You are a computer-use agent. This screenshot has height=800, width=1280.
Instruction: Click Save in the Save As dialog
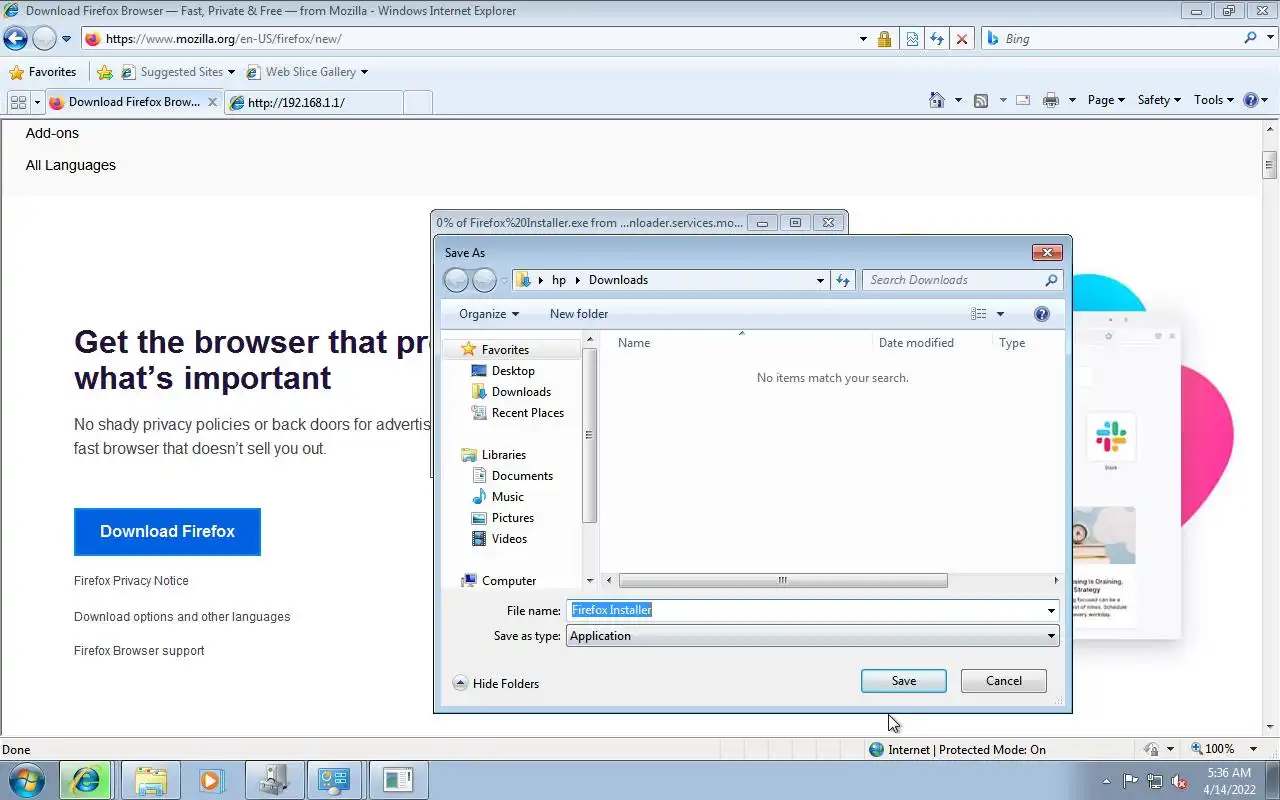(904, 681)
